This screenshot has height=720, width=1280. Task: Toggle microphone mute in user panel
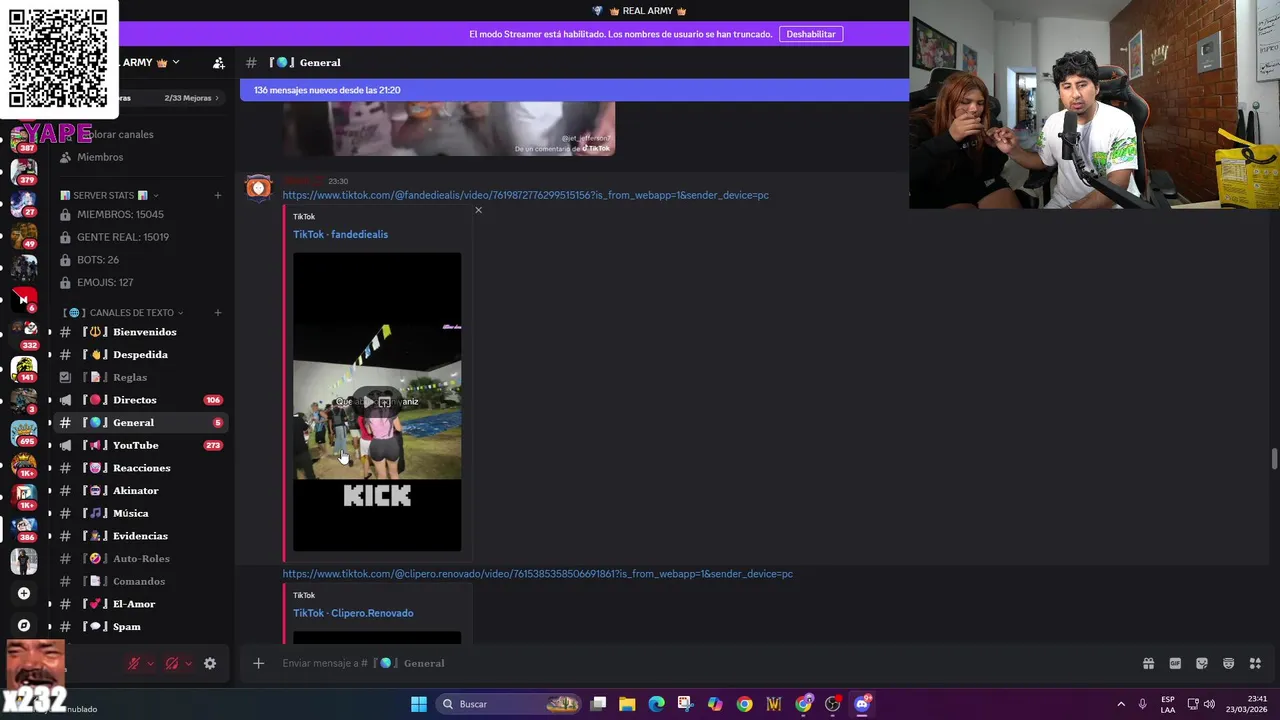point(133,663)
